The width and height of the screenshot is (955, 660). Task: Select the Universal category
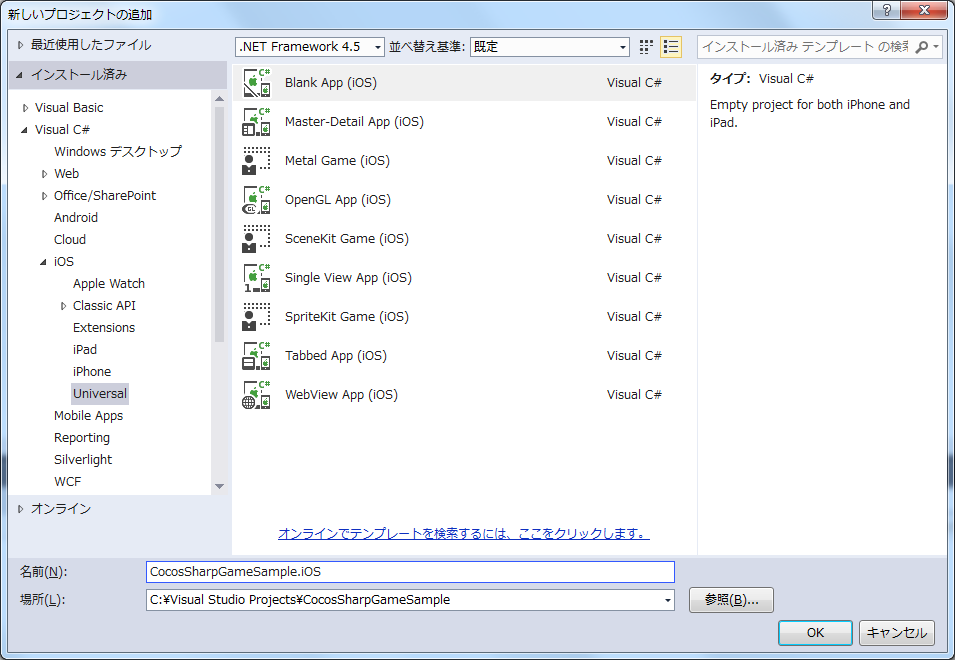[100, 393]
